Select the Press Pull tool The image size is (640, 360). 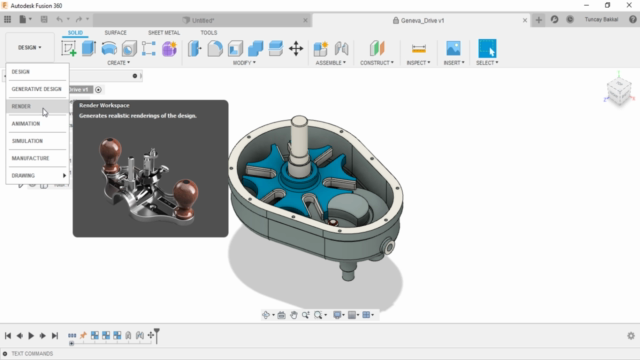coord(195,48)
